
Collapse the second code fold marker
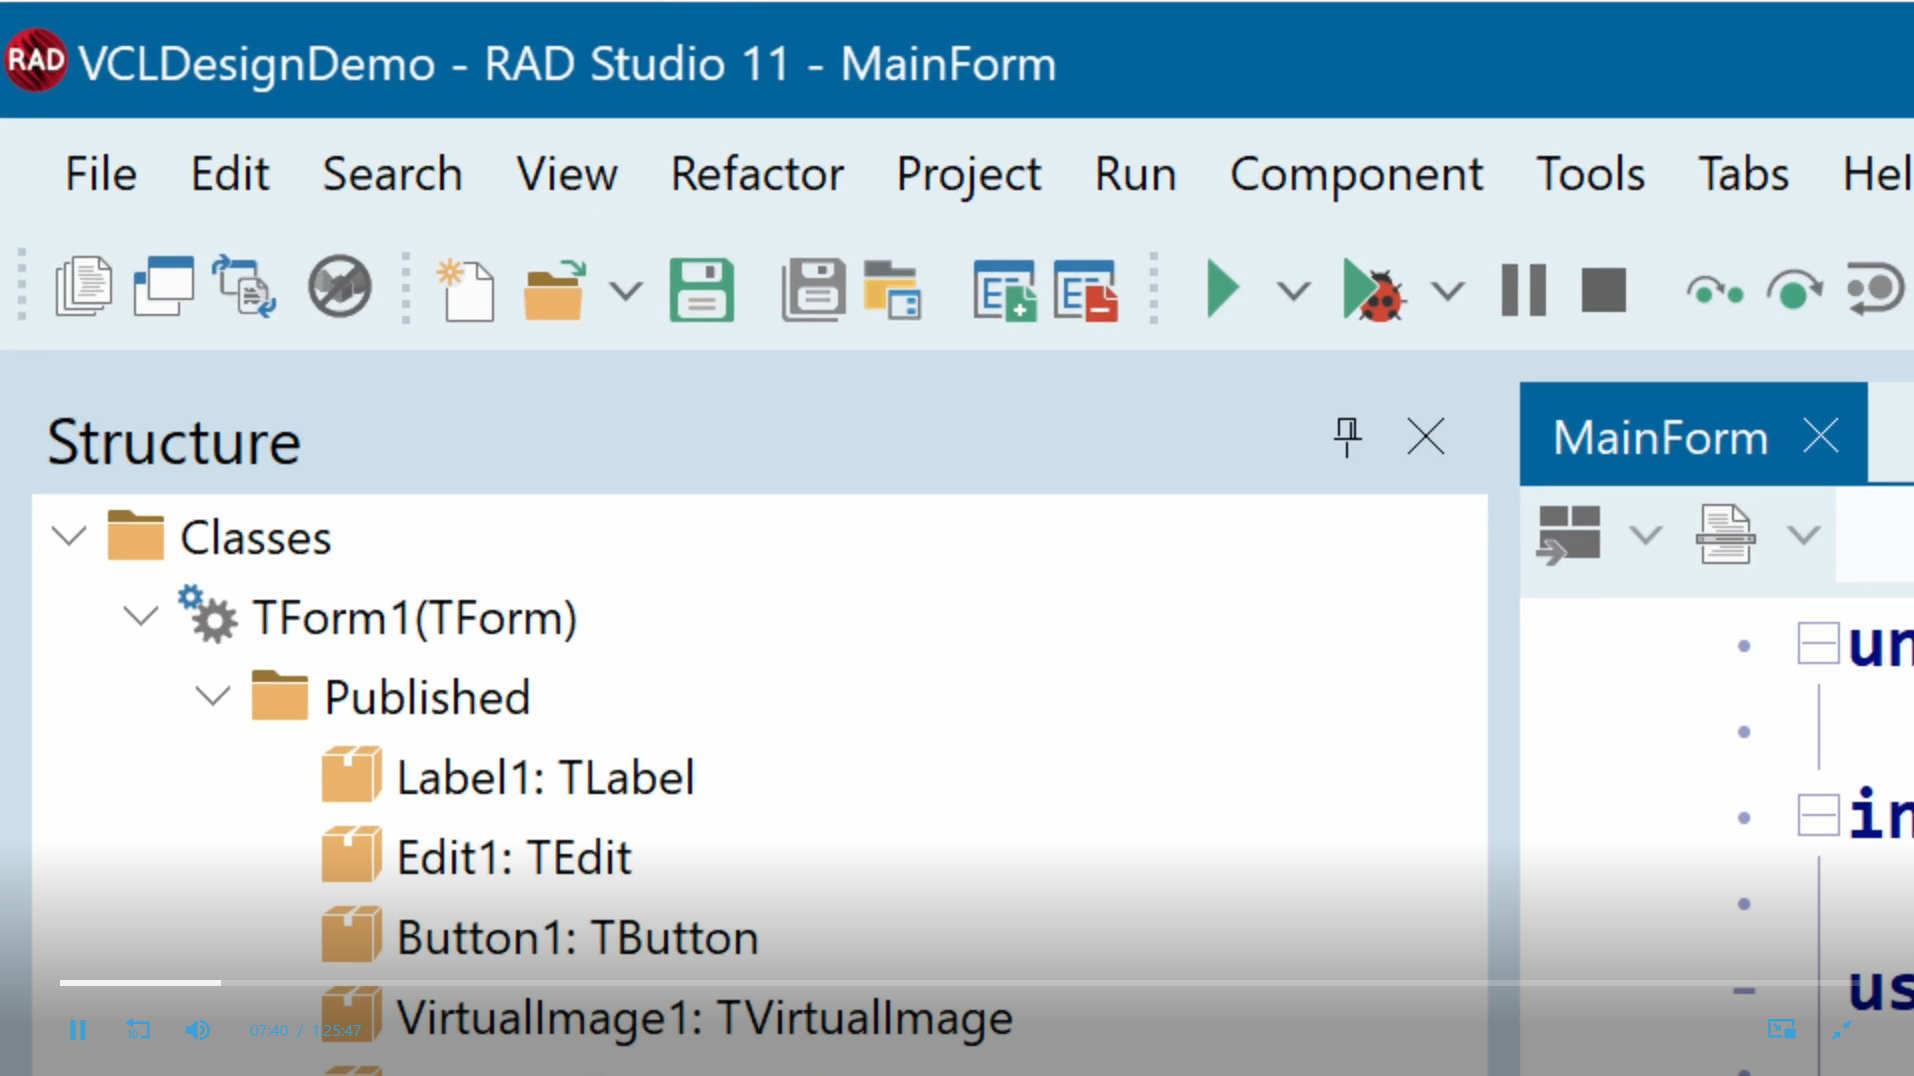pyautogui.click(x=1818, y=815)
